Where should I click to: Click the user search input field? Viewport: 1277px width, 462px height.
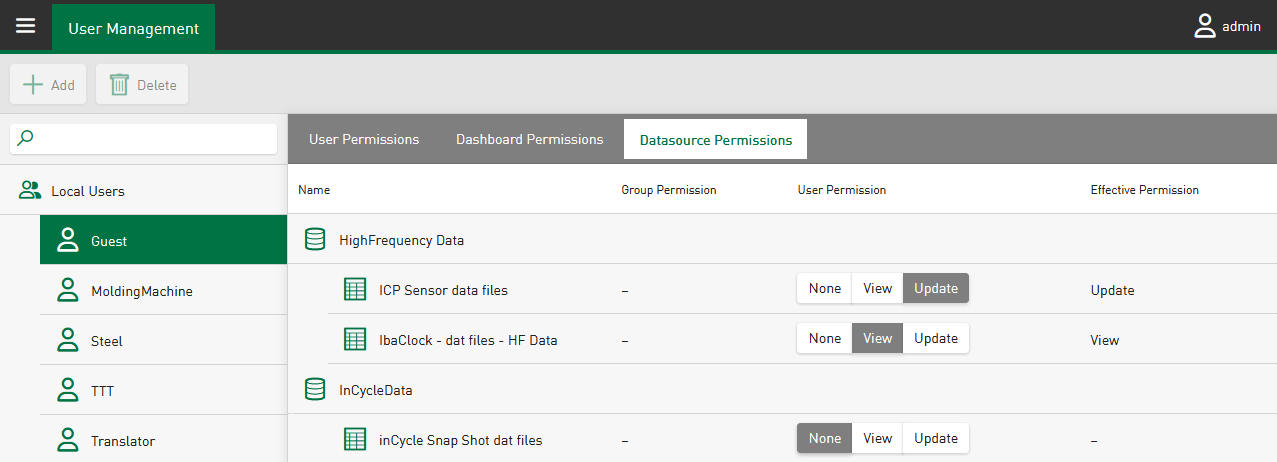150,139
